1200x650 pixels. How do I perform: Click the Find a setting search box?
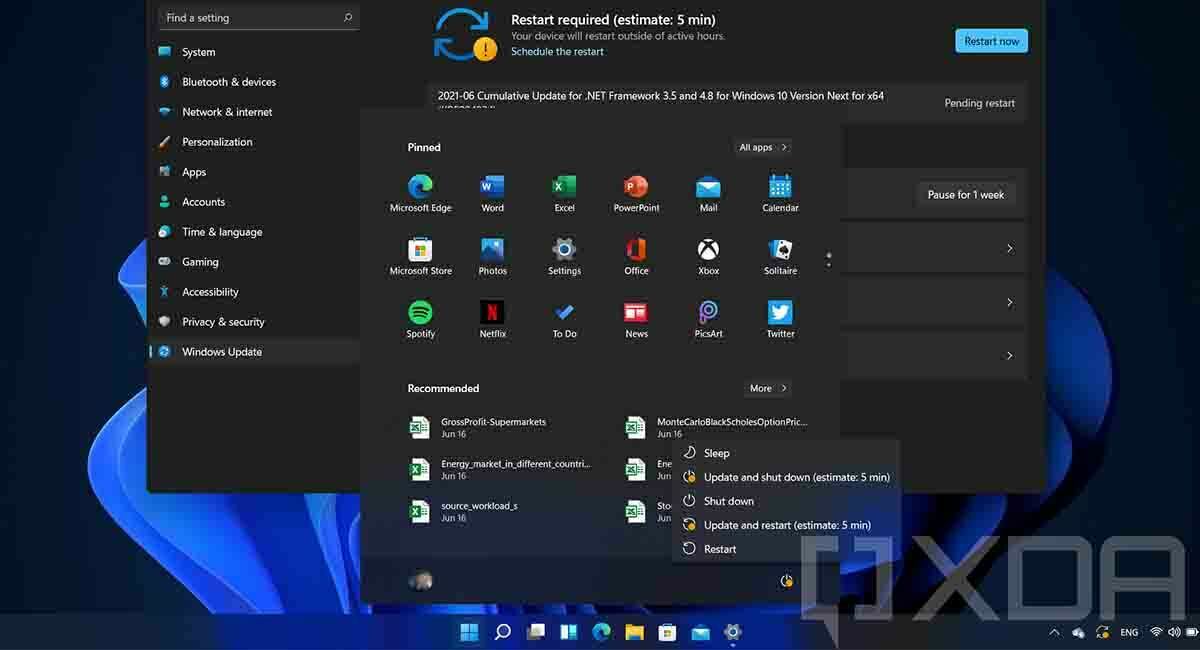[x=259, y=18]
